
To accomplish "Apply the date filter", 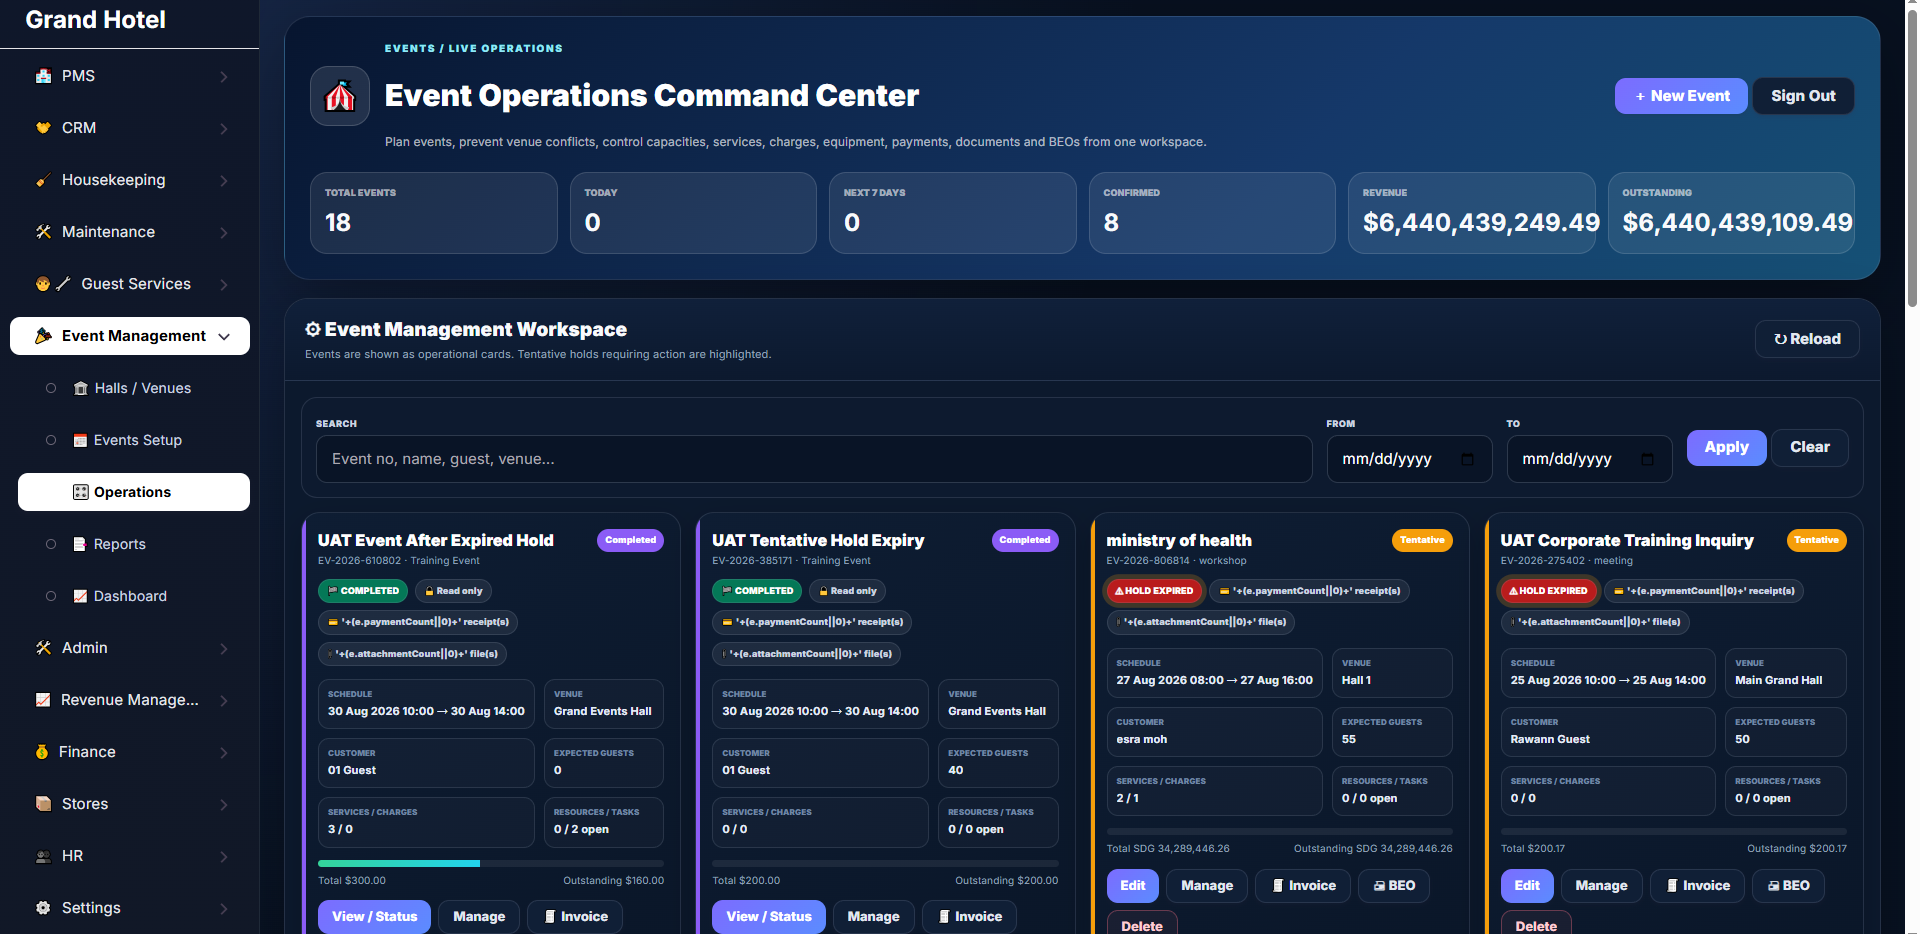I will pos(1726,447).
